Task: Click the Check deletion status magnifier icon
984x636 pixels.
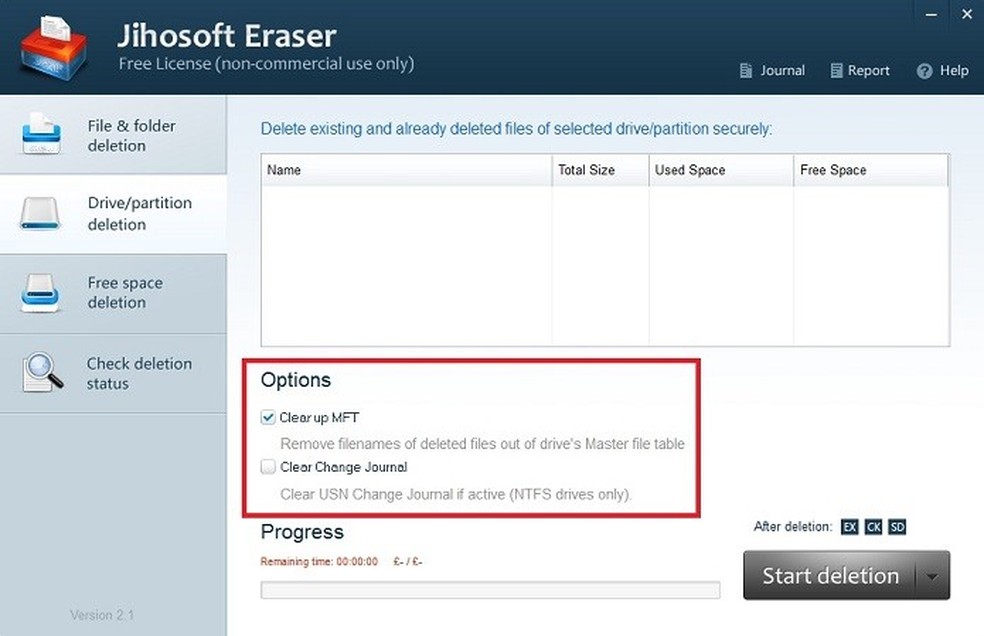Action: [42, 373]
